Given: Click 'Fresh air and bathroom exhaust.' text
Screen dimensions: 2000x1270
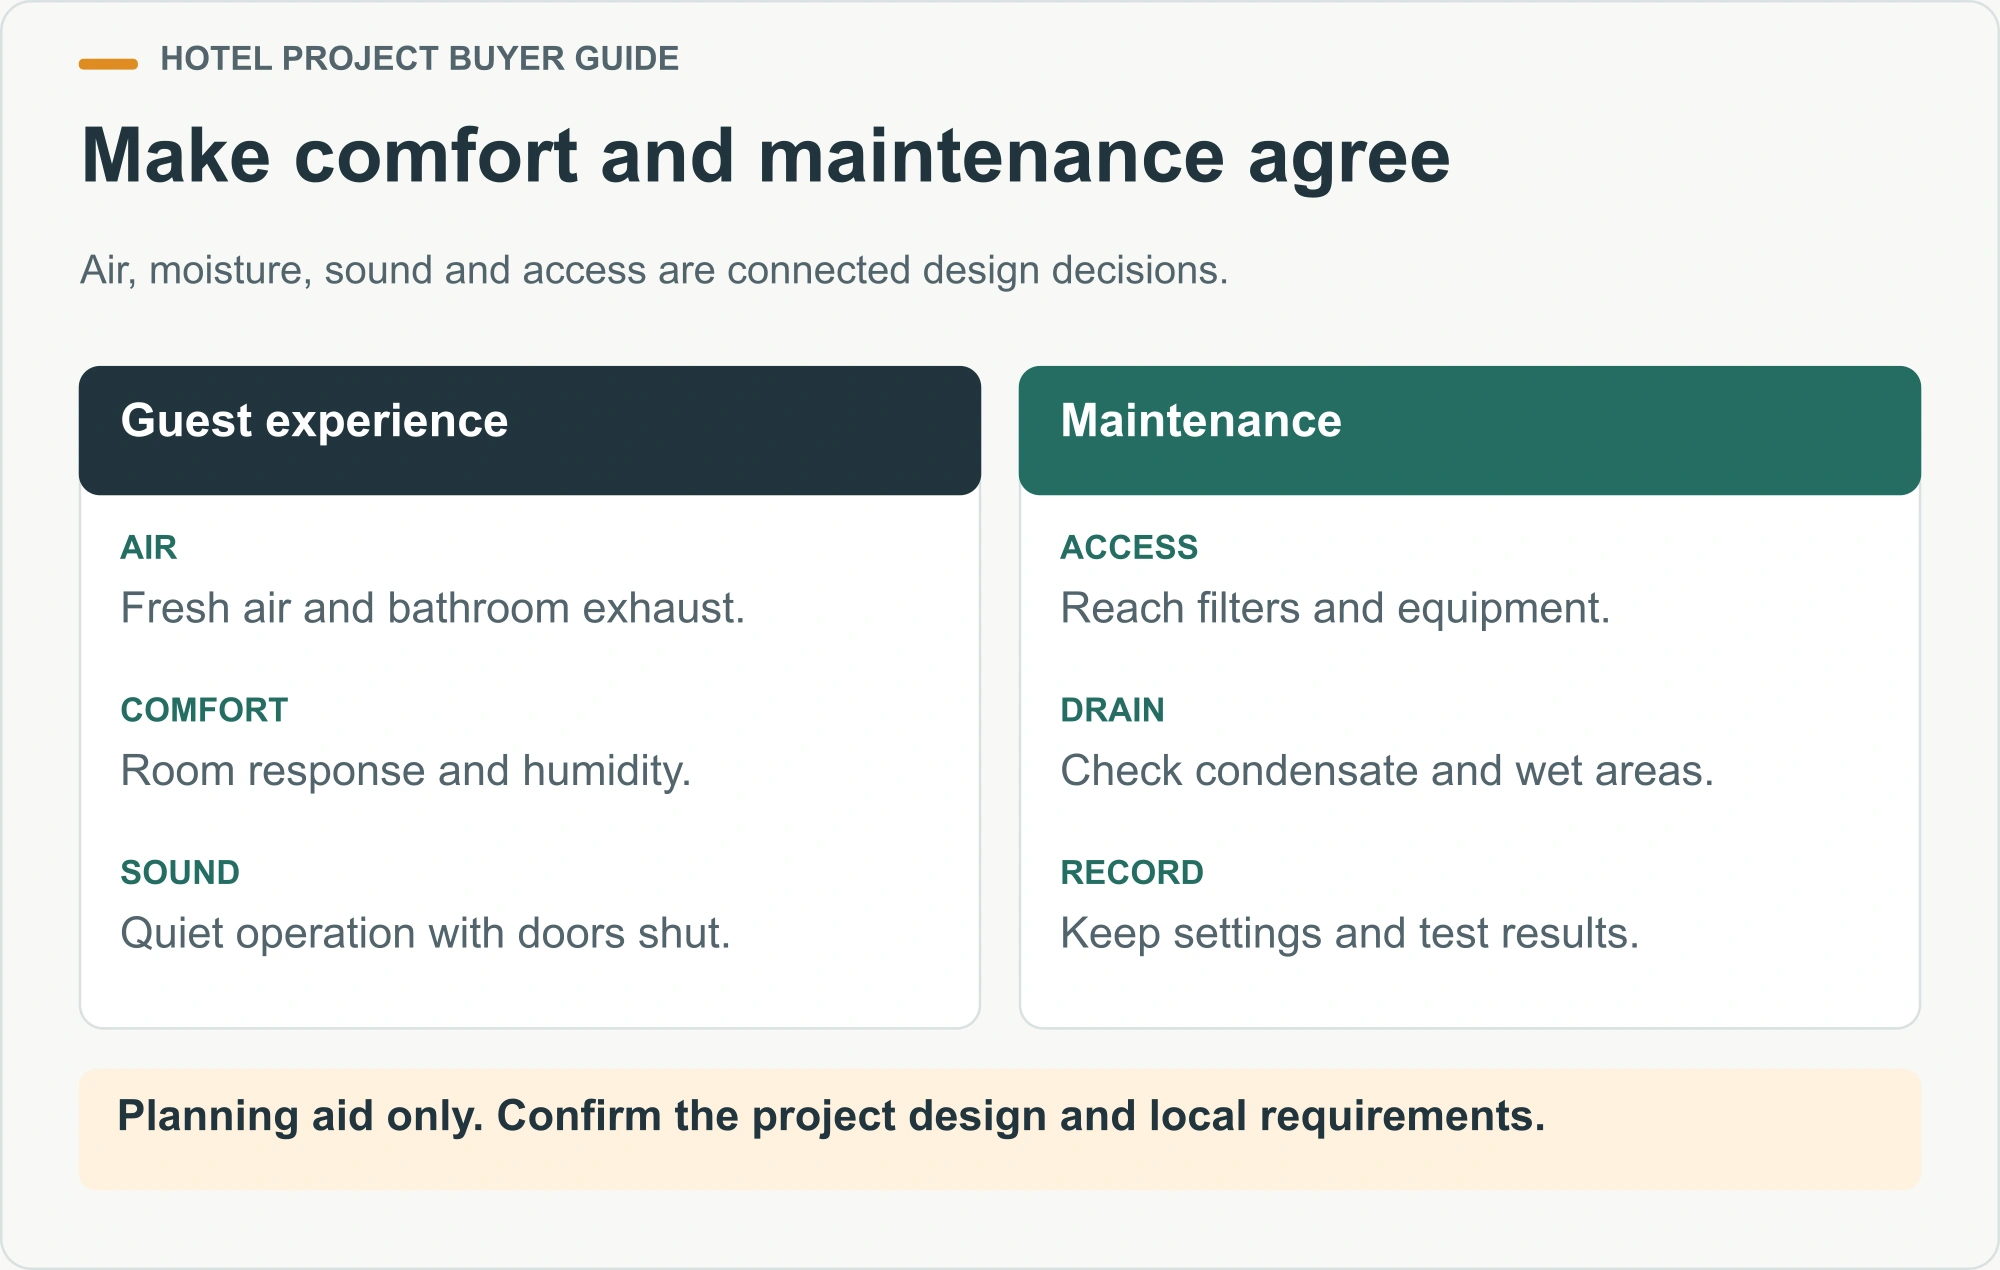Looking at the screenshot, I should click(433, 608).
